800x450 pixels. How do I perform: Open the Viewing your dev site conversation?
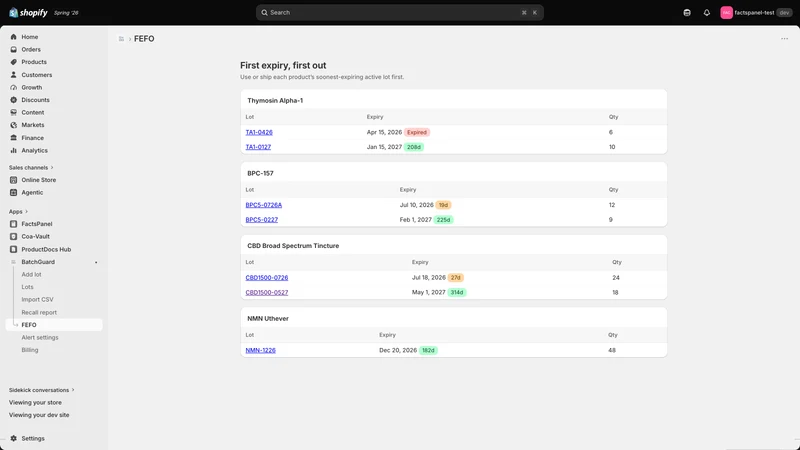pos(39,415)
